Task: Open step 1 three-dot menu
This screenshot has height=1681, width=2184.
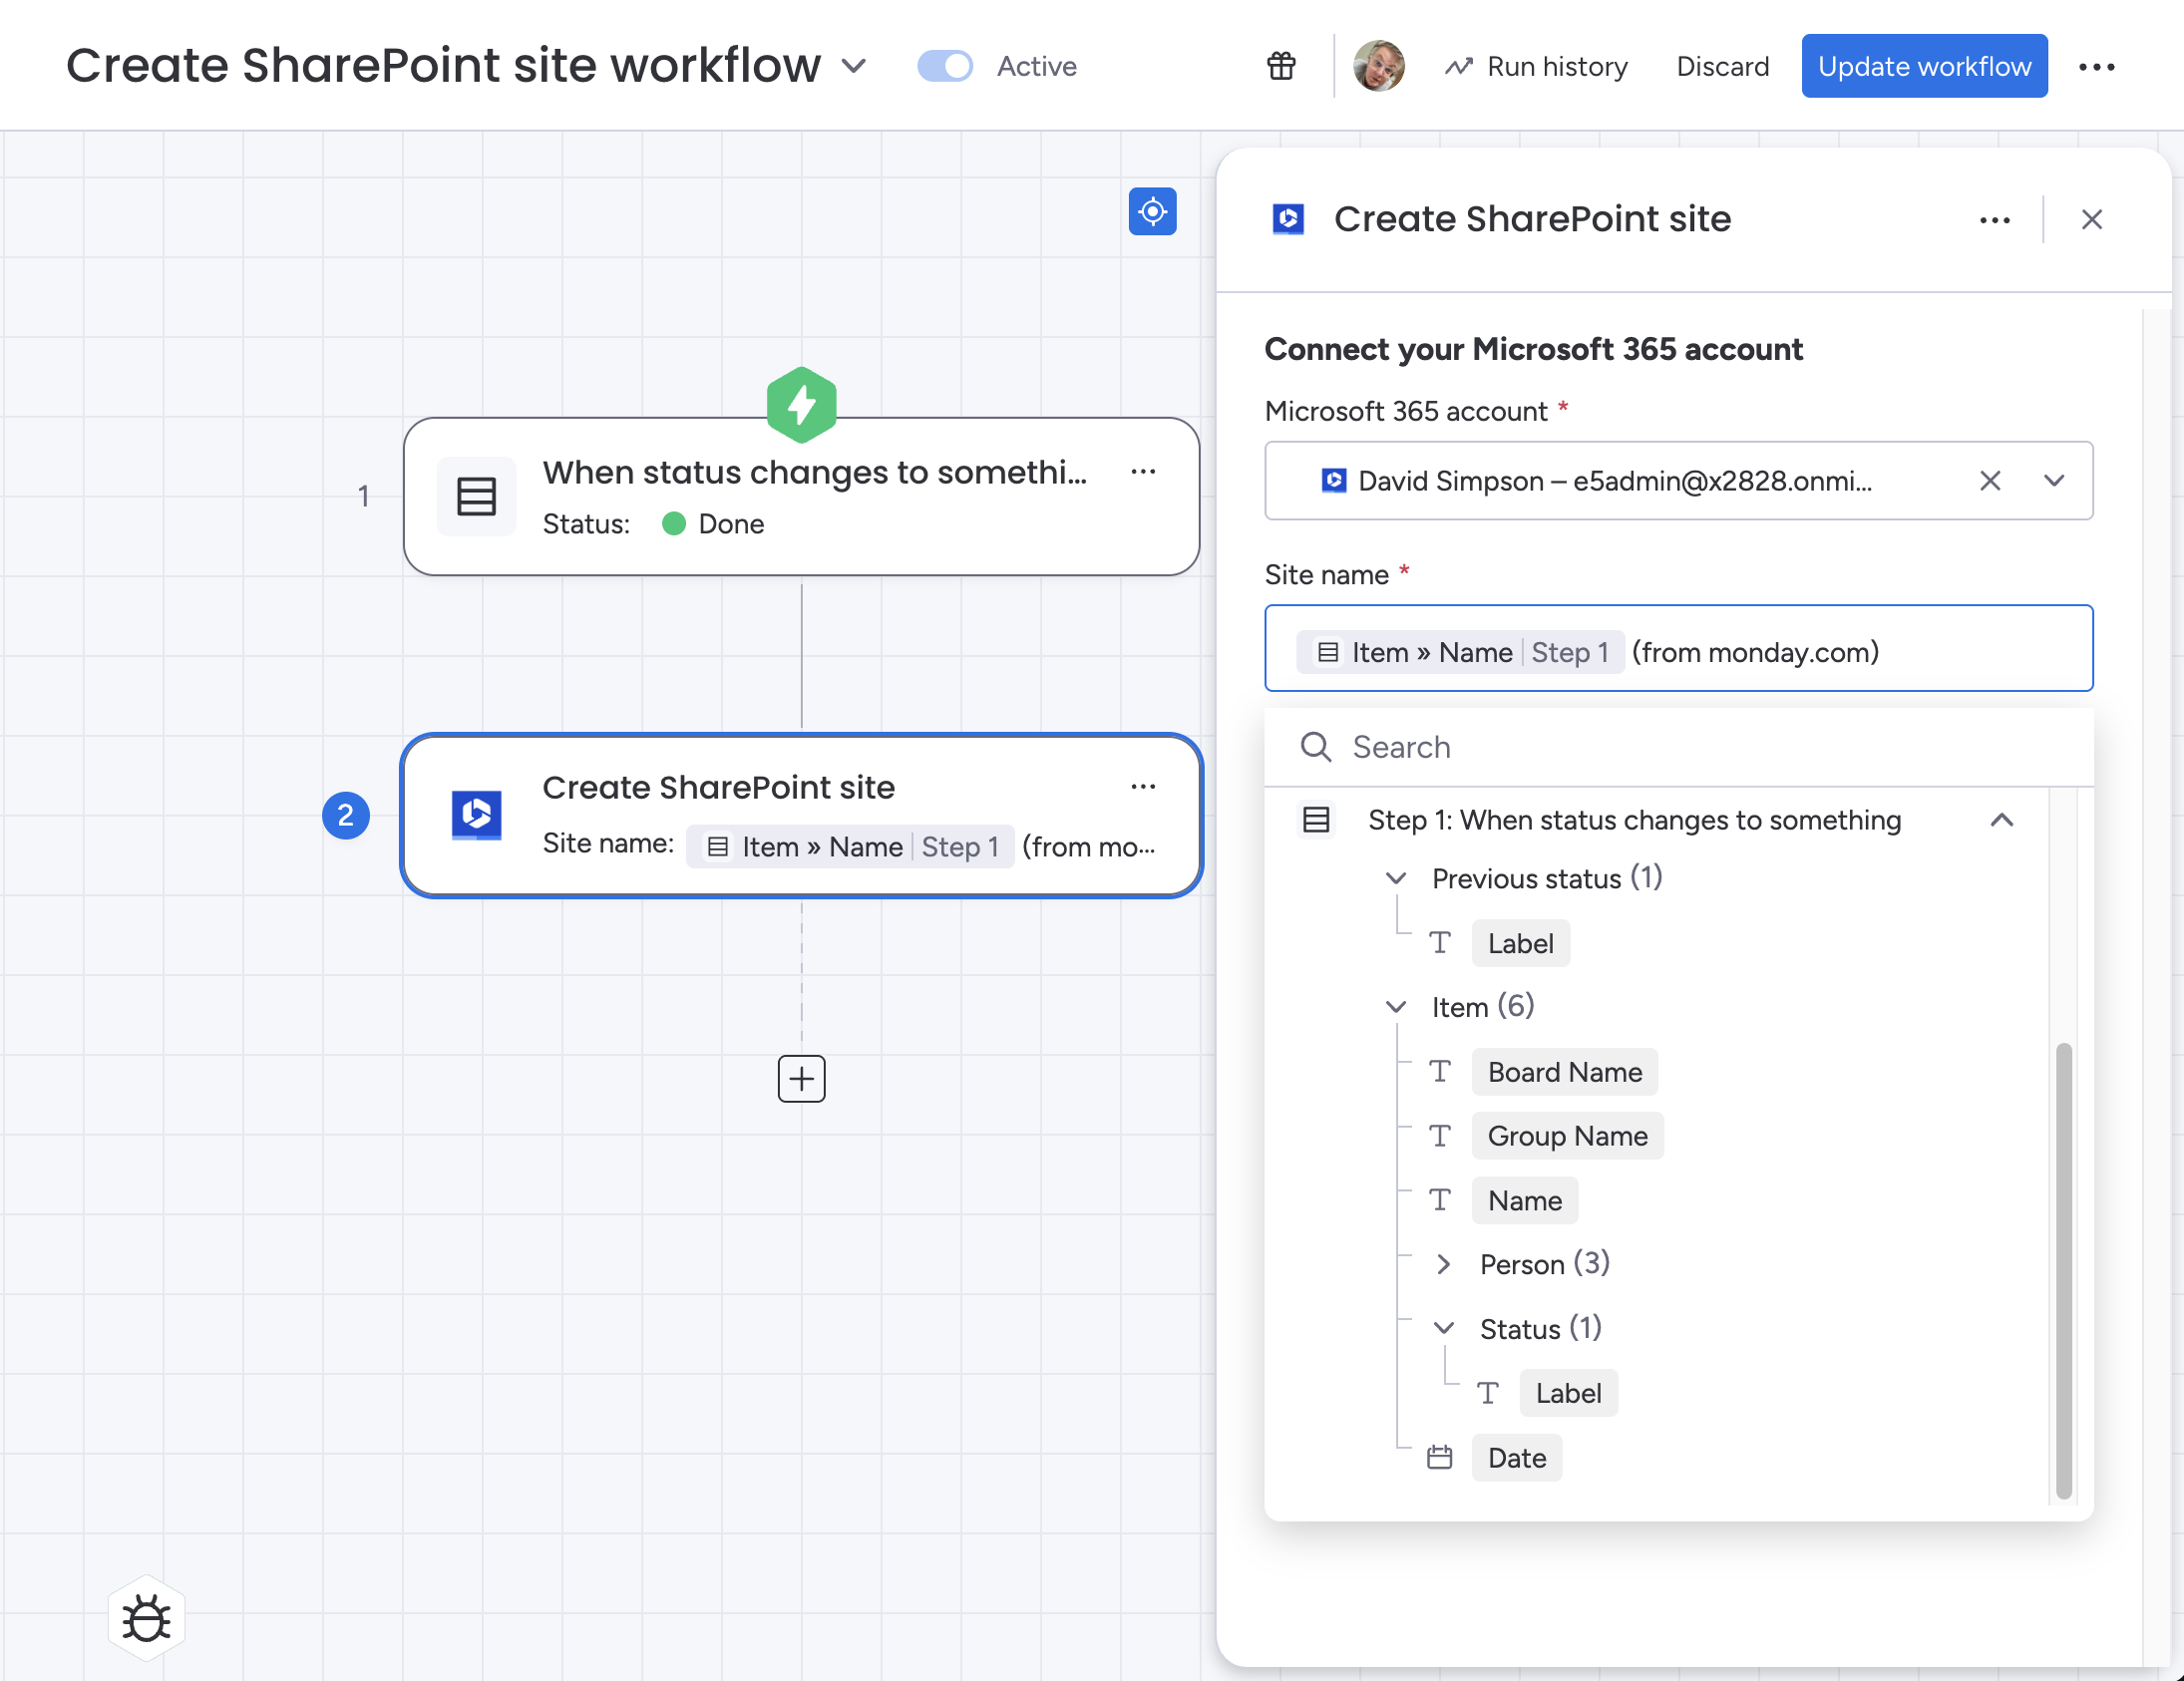Action: click(1143, 471)
